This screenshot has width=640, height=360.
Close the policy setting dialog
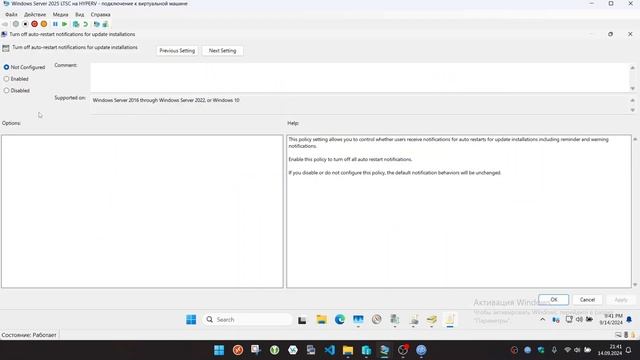tap(630, 34)
